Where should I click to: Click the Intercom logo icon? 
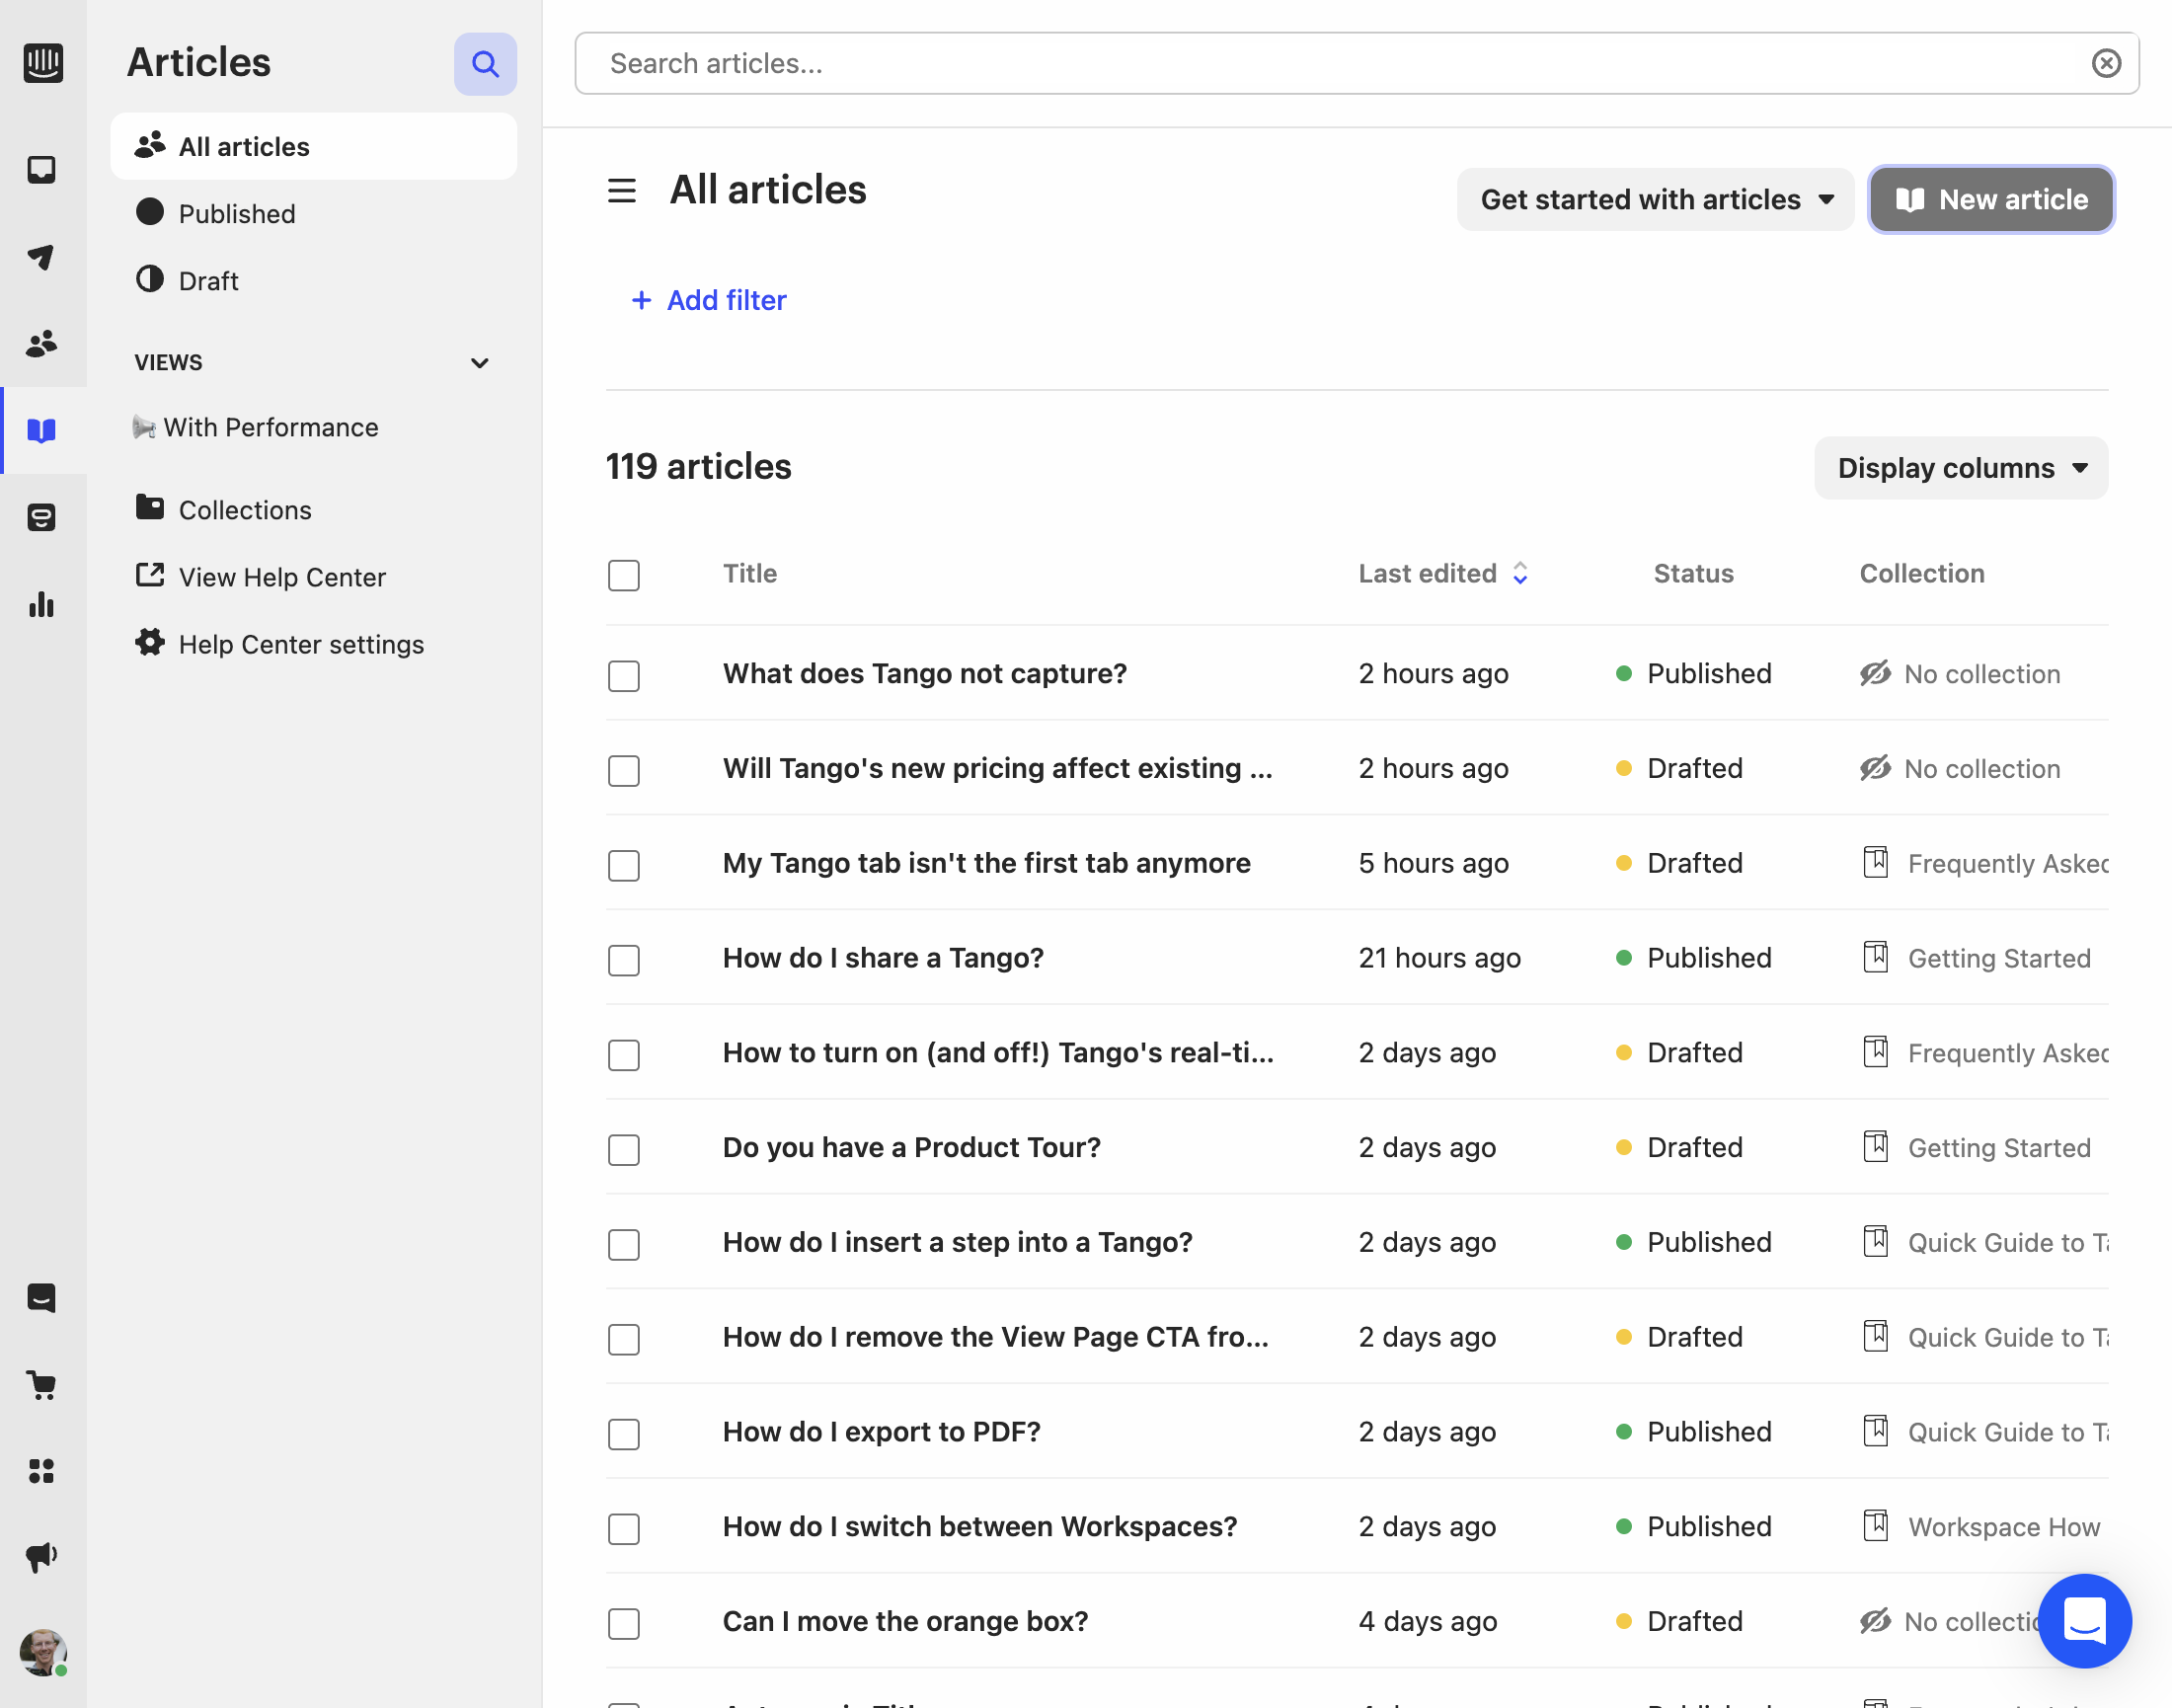43,63
